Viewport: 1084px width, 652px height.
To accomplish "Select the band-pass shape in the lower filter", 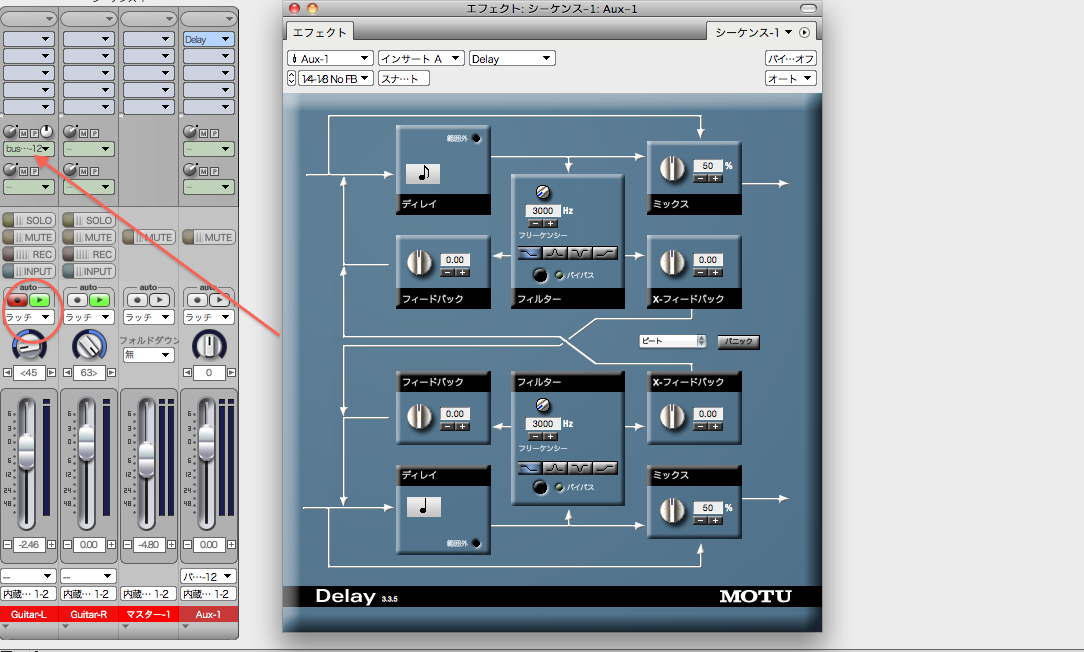I will tap(555, 468).
